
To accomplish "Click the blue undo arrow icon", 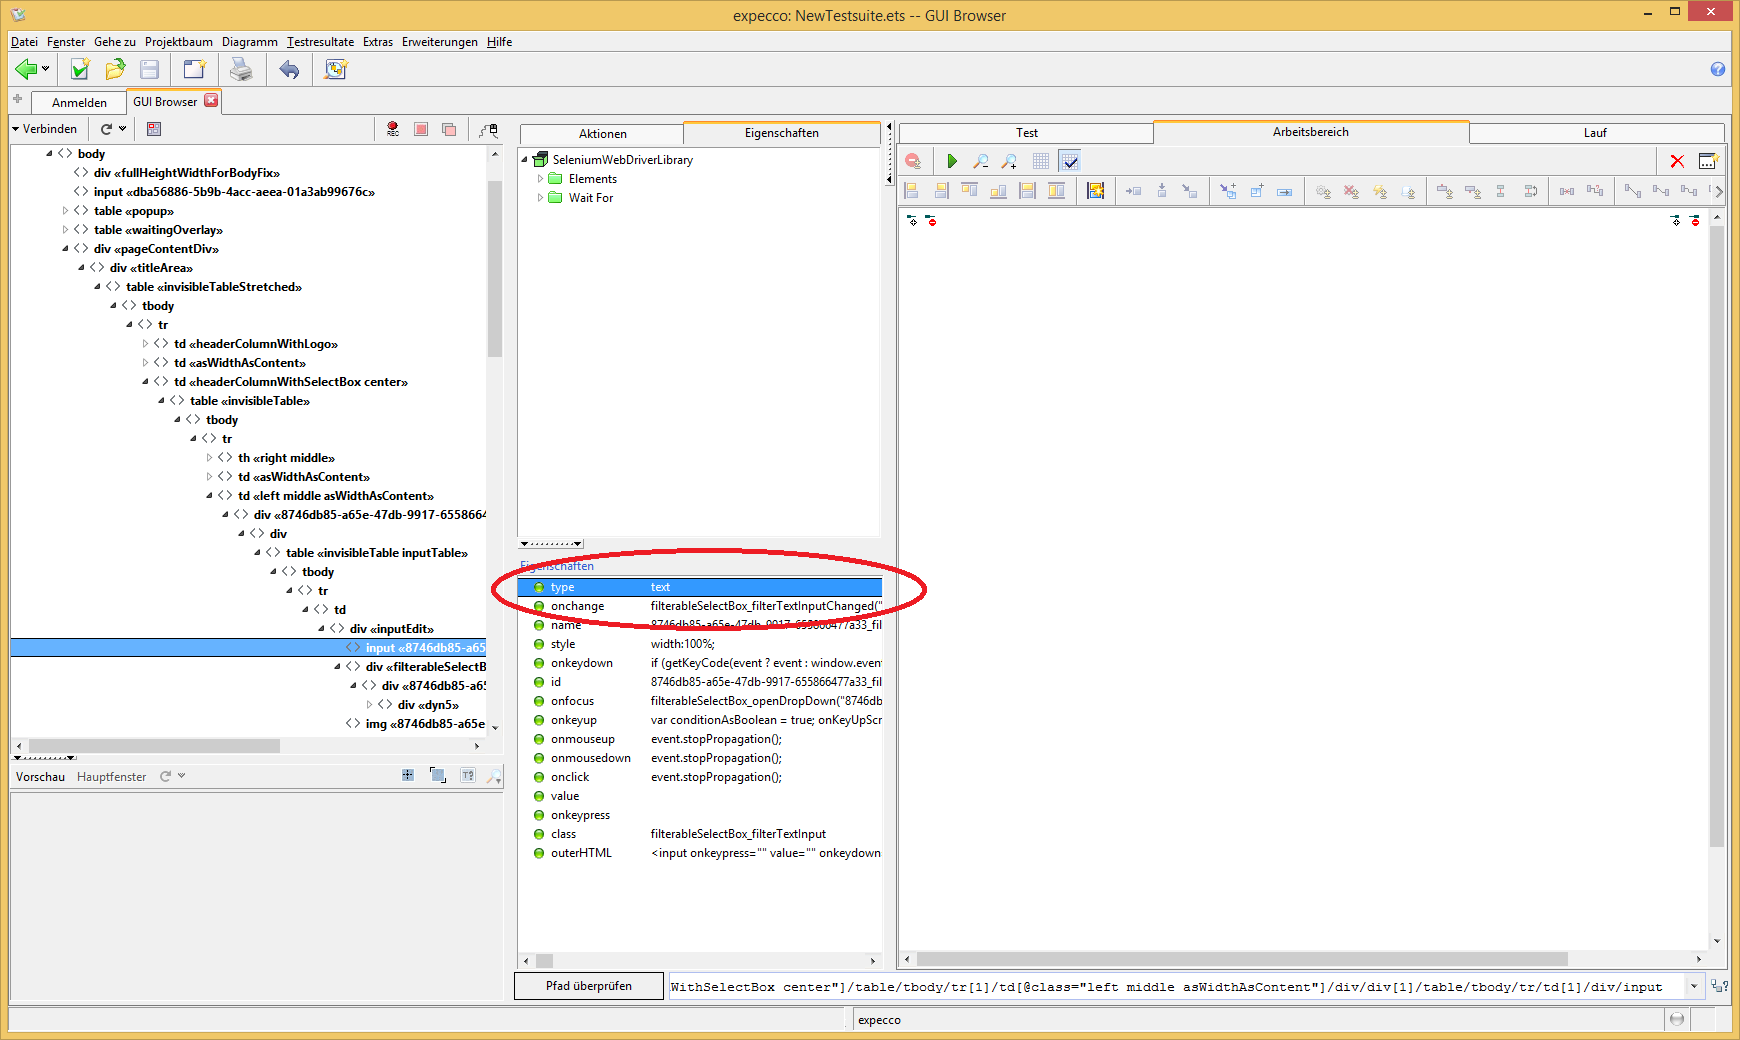I will tap(289, 69).
